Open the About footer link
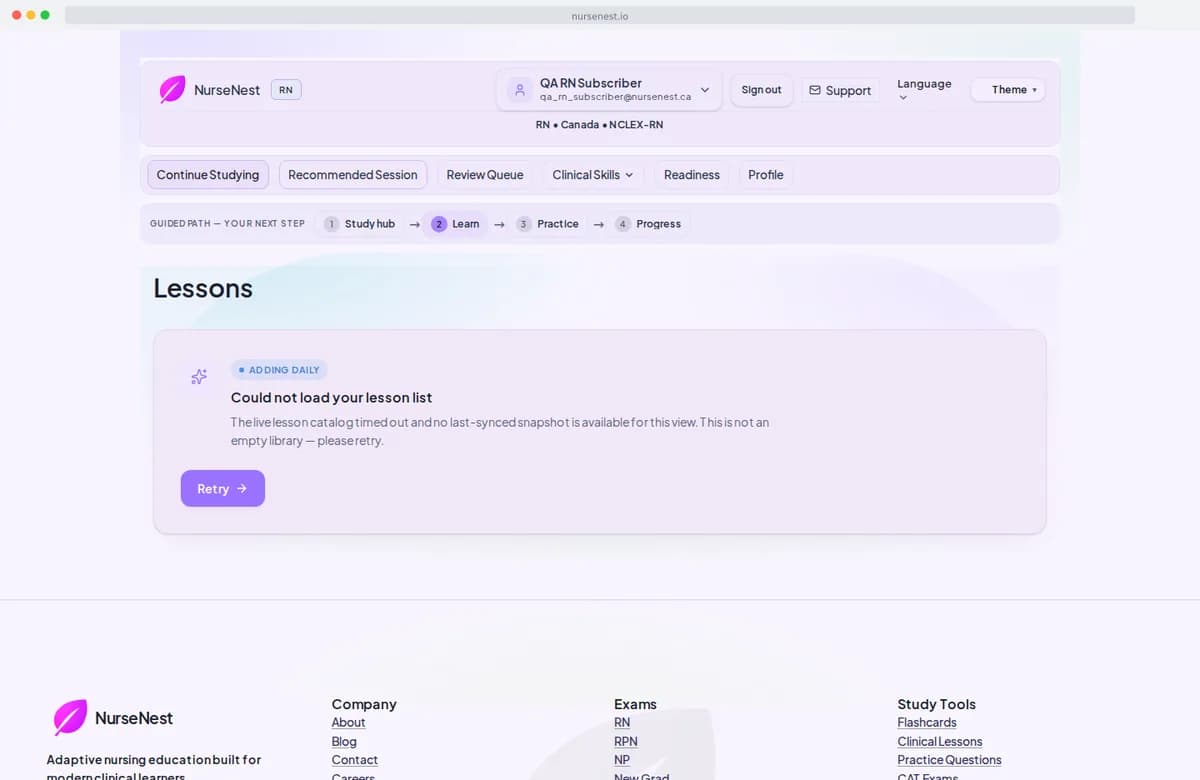The height and width of the screenshot is (780, 1200). (348, 723)
